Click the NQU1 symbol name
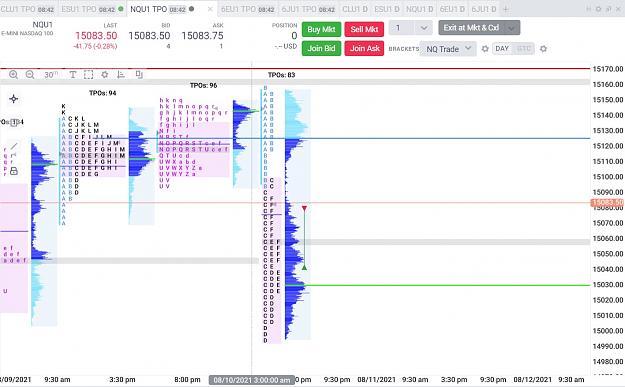 [42, 25]
